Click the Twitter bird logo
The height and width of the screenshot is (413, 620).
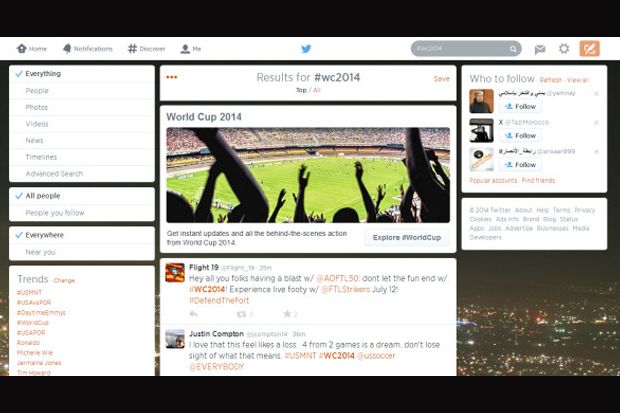[x=306, y=49]
